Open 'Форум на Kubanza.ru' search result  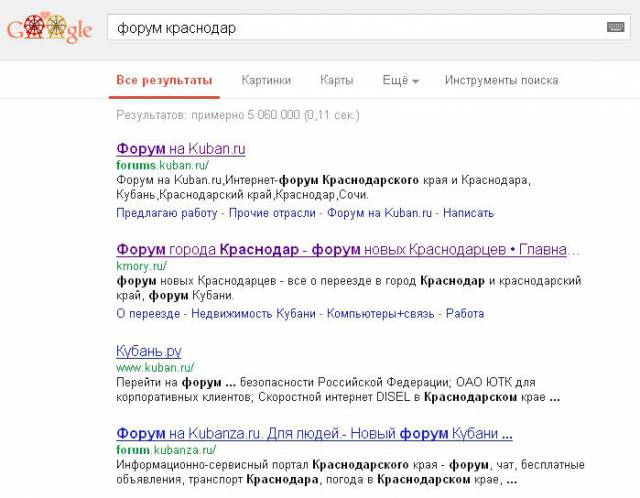click(314, 434)
